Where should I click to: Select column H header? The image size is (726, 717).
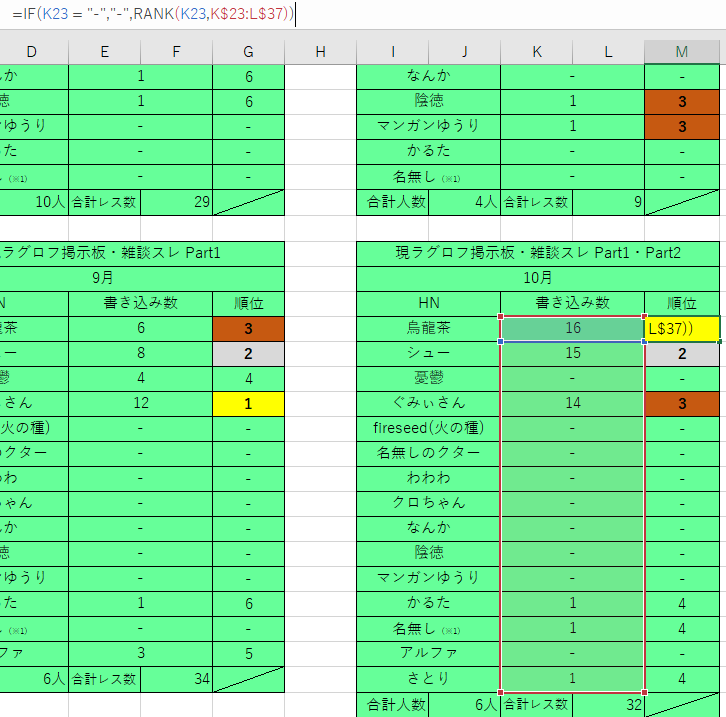tap(320, 51)
